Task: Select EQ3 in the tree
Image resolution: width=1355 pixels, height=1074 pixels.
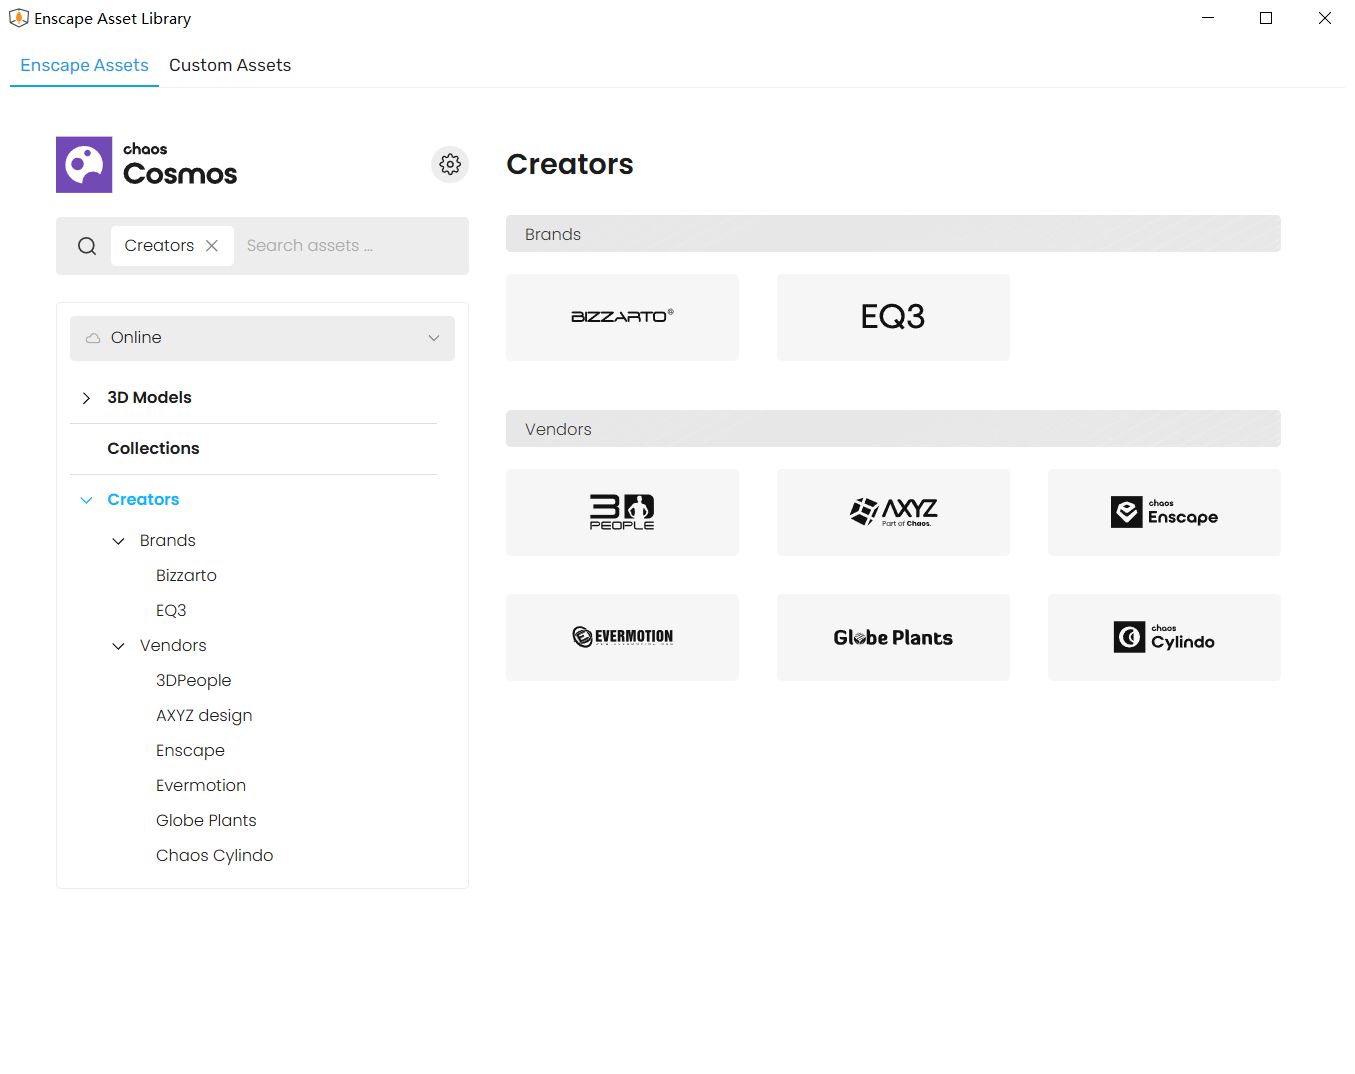Action: [171, 610]
